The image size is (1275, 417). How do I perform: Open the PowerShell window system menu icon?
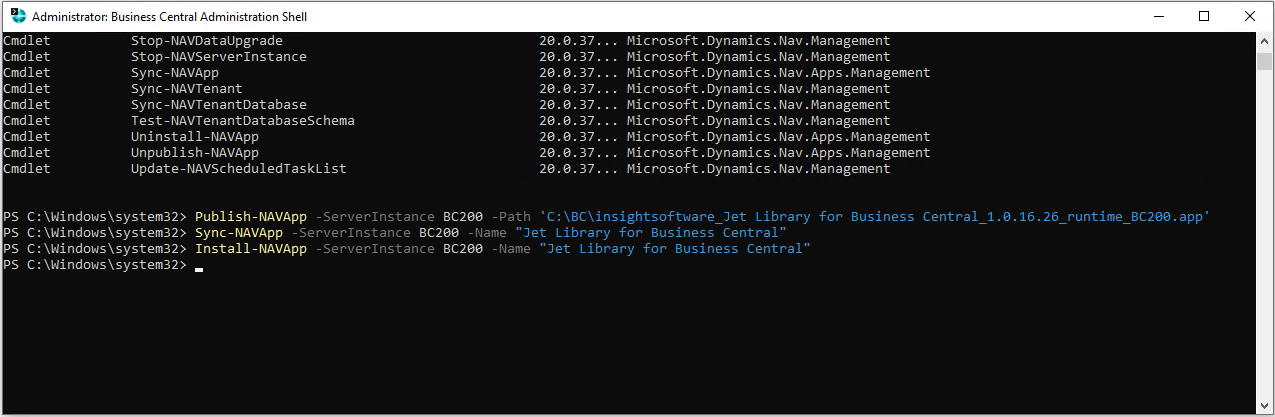[x=17, y=16]
